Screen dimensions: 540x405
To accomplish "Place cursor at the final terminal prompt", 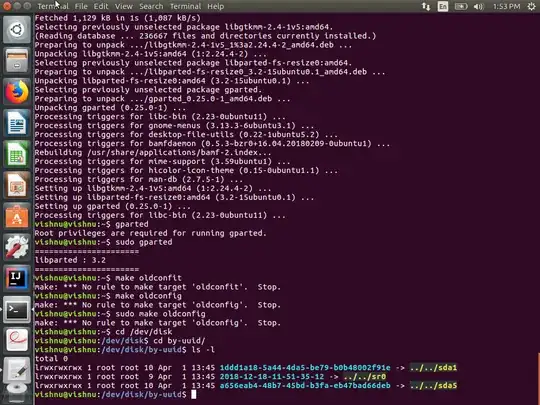I will (x=194, y=395).
